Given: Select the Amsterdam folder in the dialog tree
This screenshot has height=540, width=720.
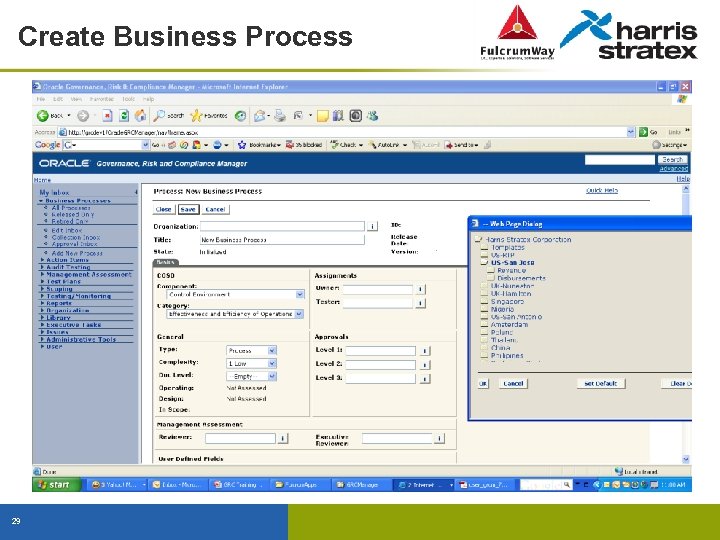Looking at the screenshot, I should (509, 325).
